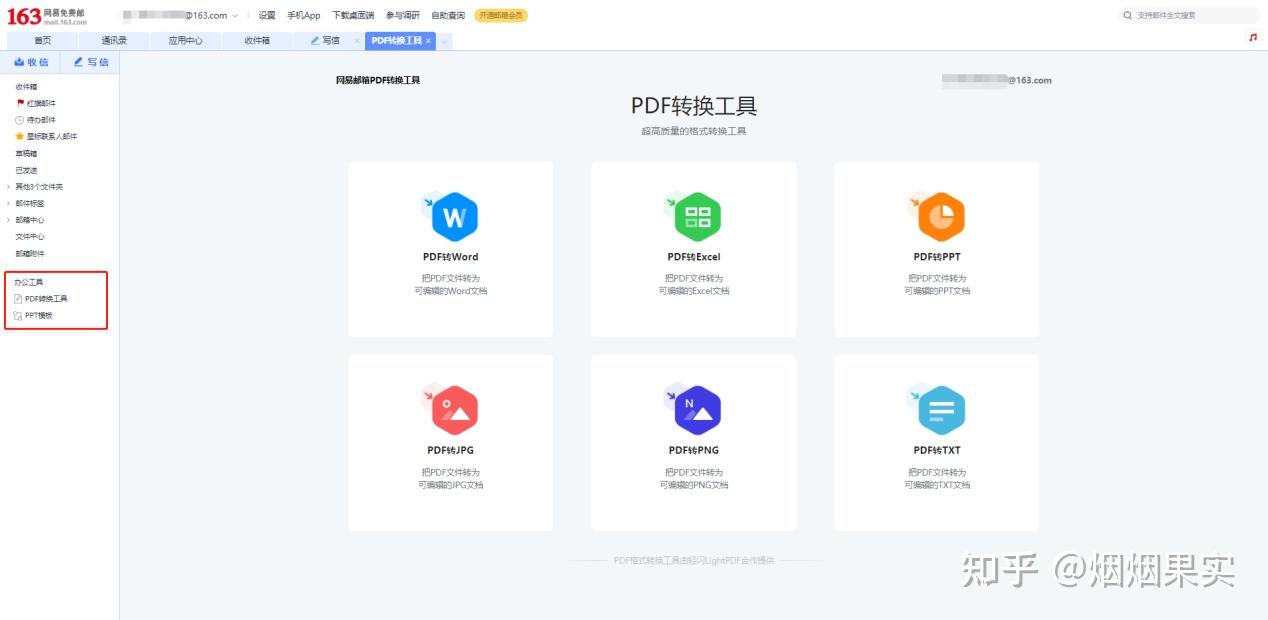Screen dimensions: 1268x620
Task: Select the 写信 tab
Action: point(330,41)
